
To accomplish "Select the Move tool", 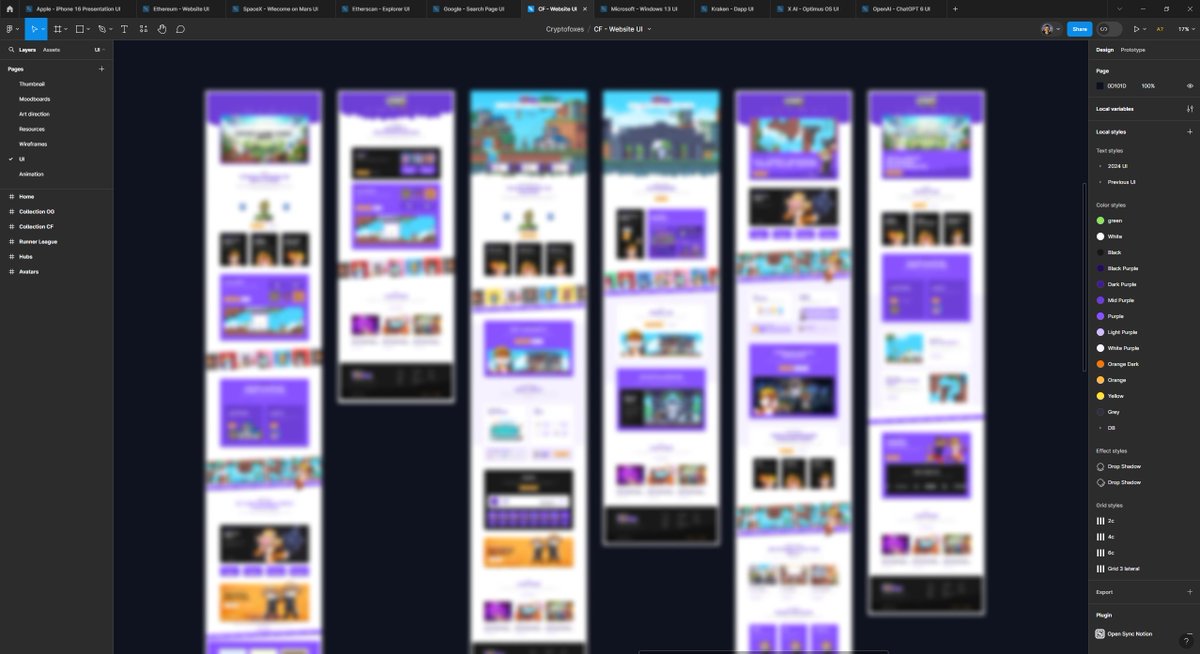I will pyautogui.click(x=33, y=29).
